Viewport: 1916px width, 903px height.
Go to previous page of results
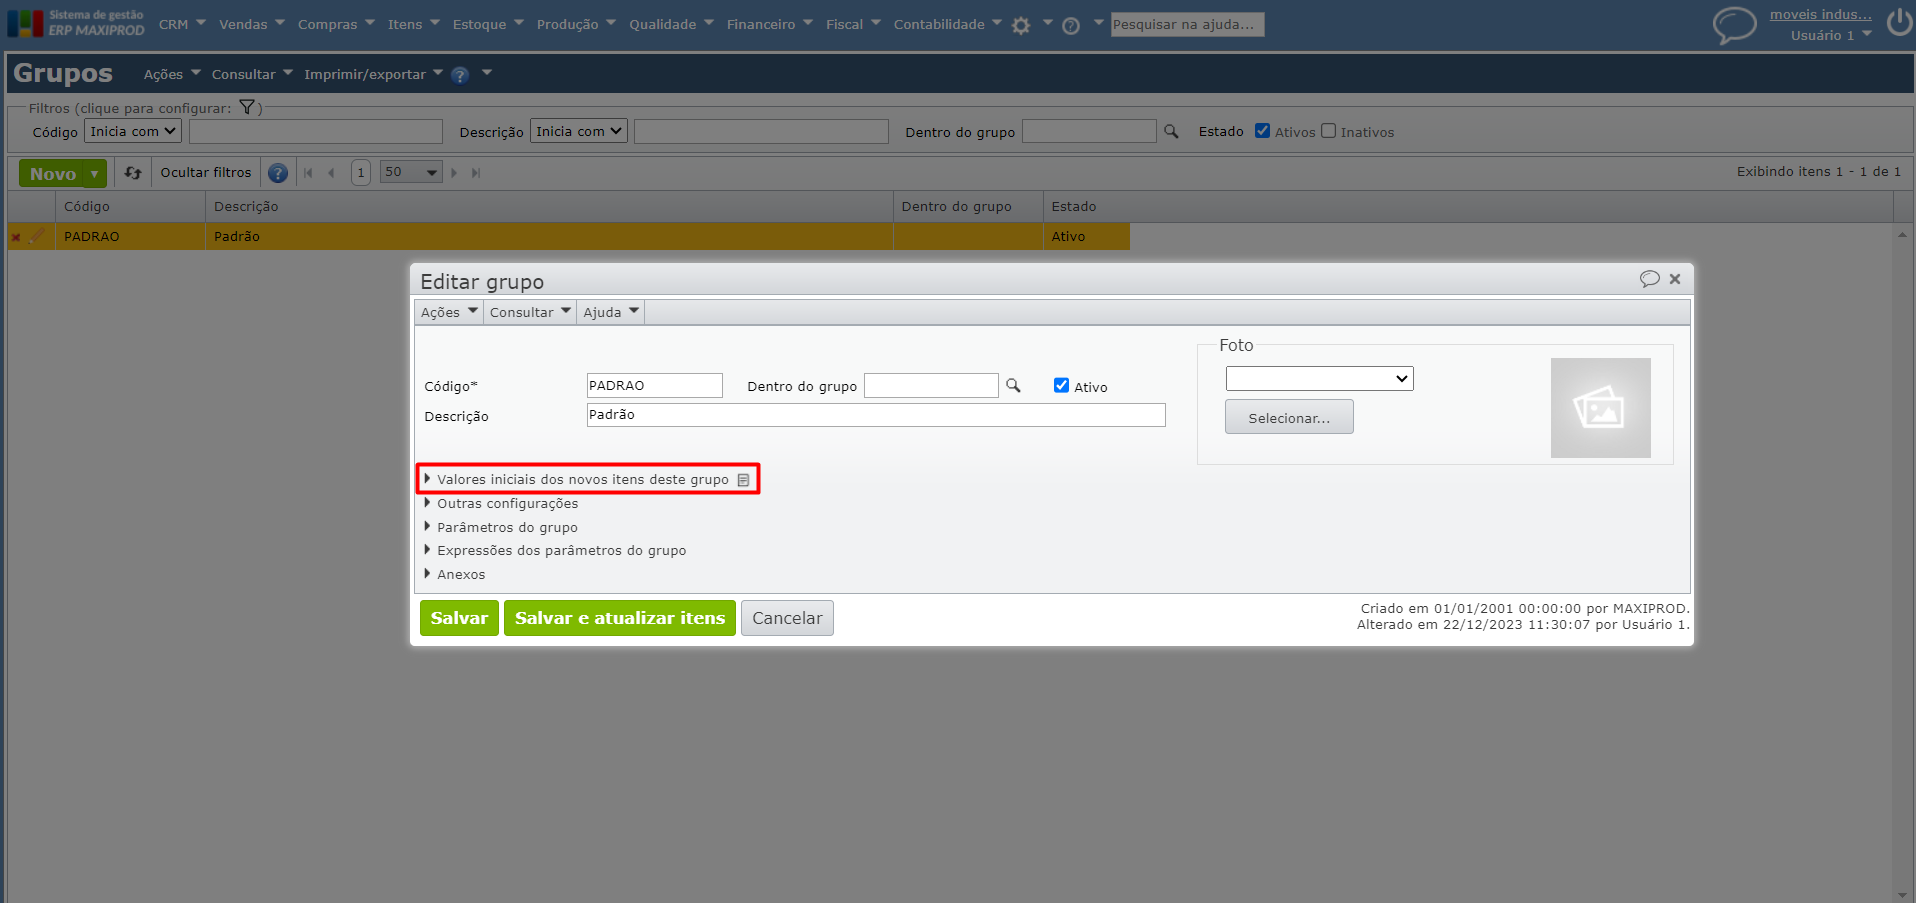331,173
